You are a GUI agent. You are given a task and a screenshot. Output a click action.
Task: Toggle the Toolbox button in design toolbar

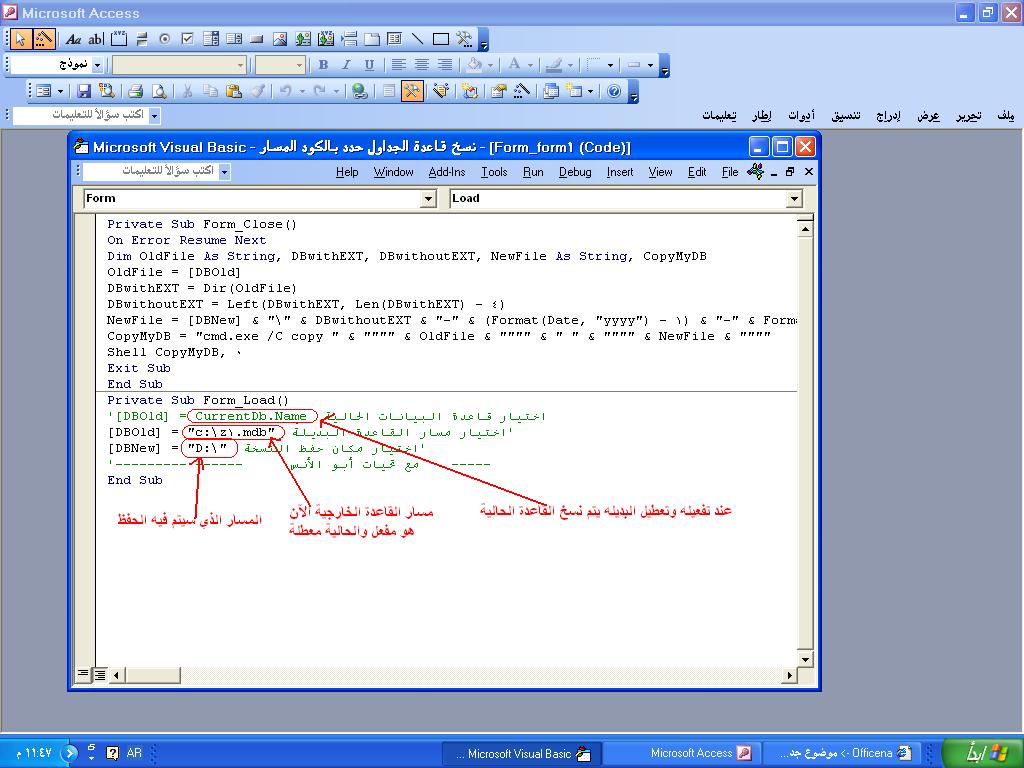click(x=412, y=91)
